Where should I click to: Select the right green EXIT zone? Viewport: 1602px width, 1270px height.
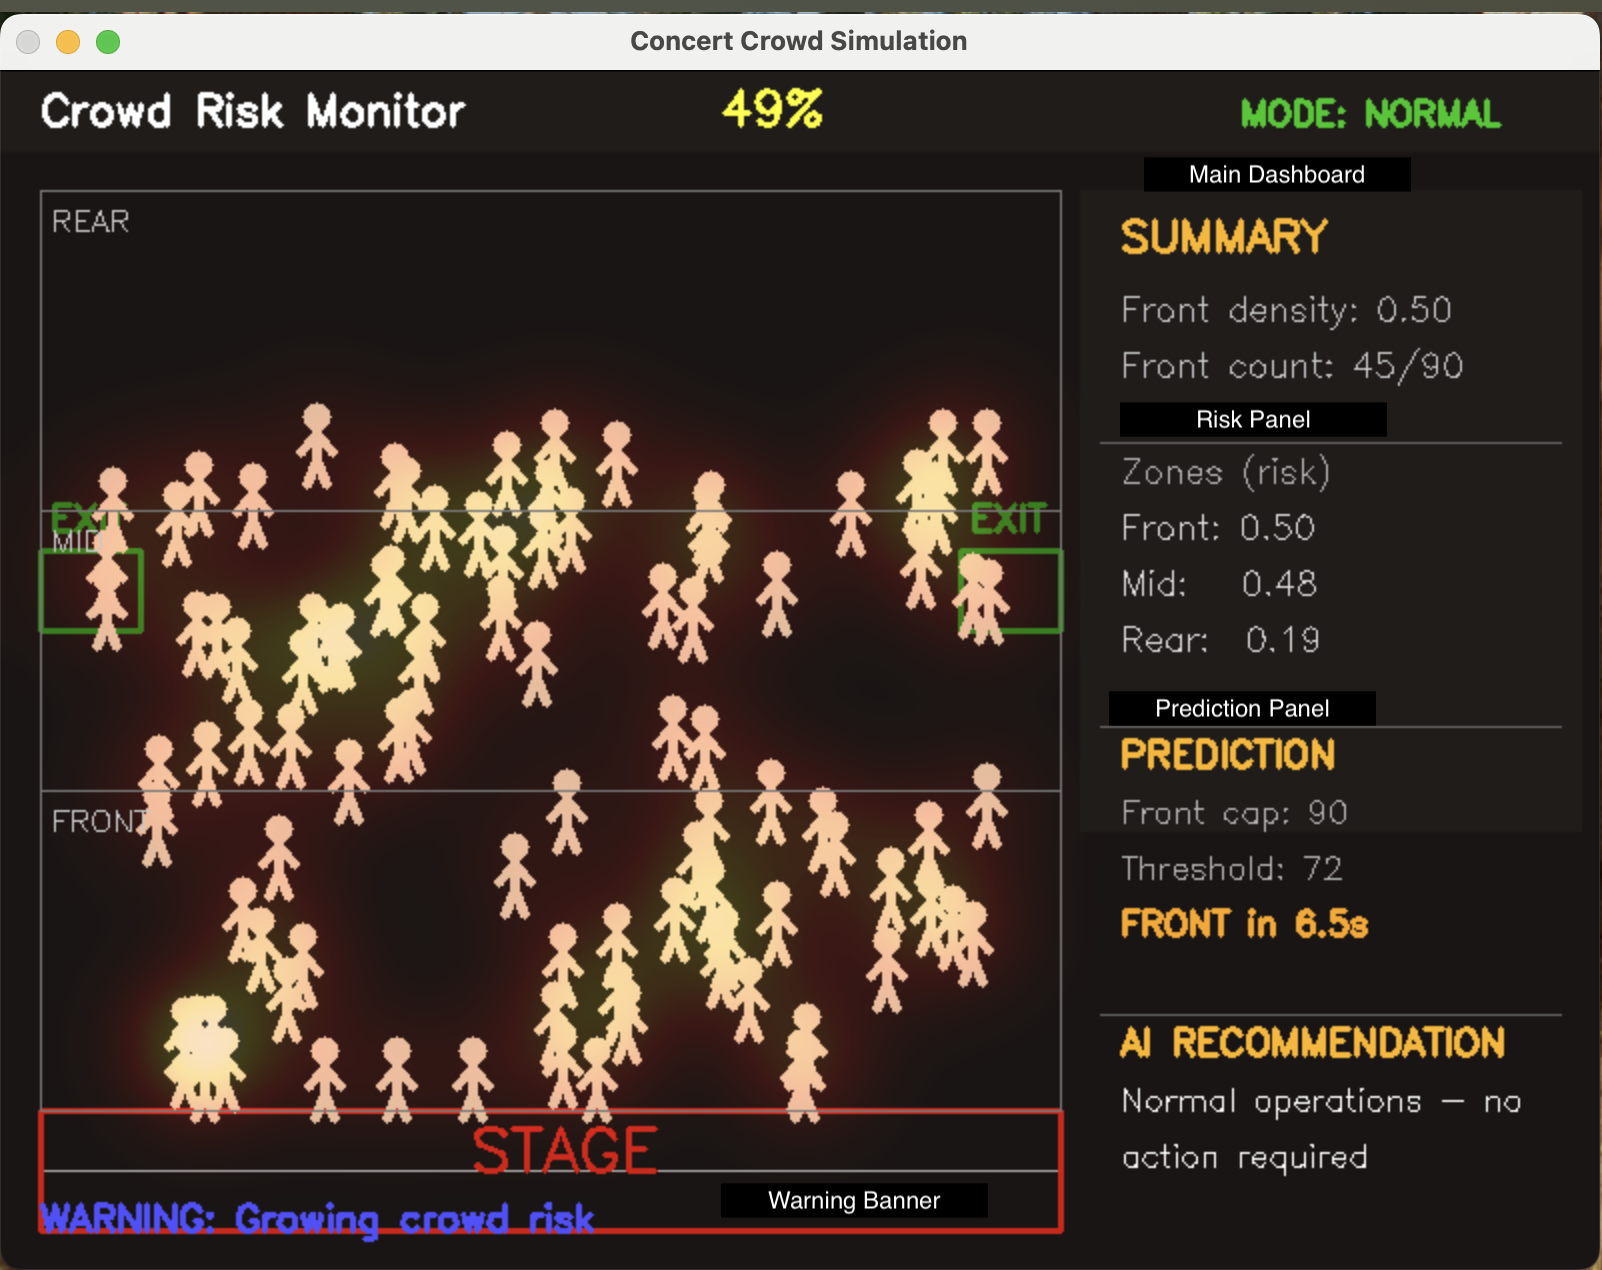pyautogui.click(x=1011, y=590)
